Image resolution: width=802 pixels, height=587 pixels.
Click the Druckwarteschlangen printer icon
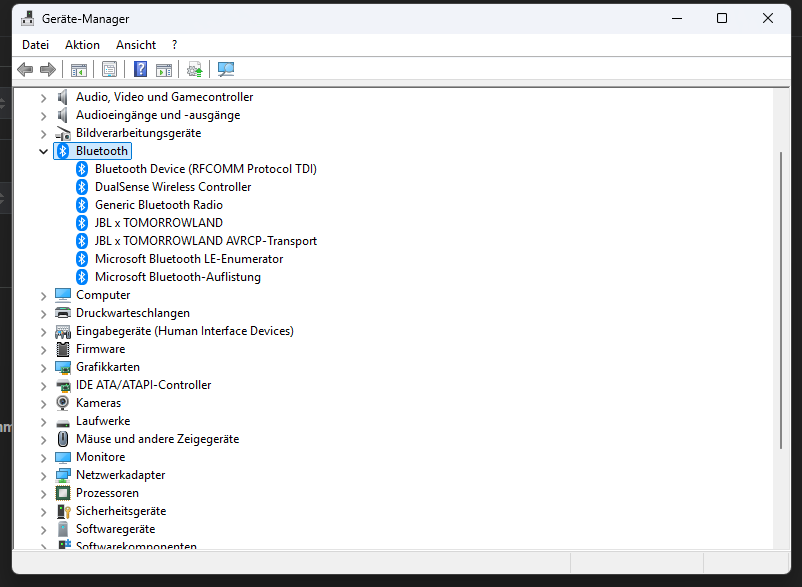(62, 313)
